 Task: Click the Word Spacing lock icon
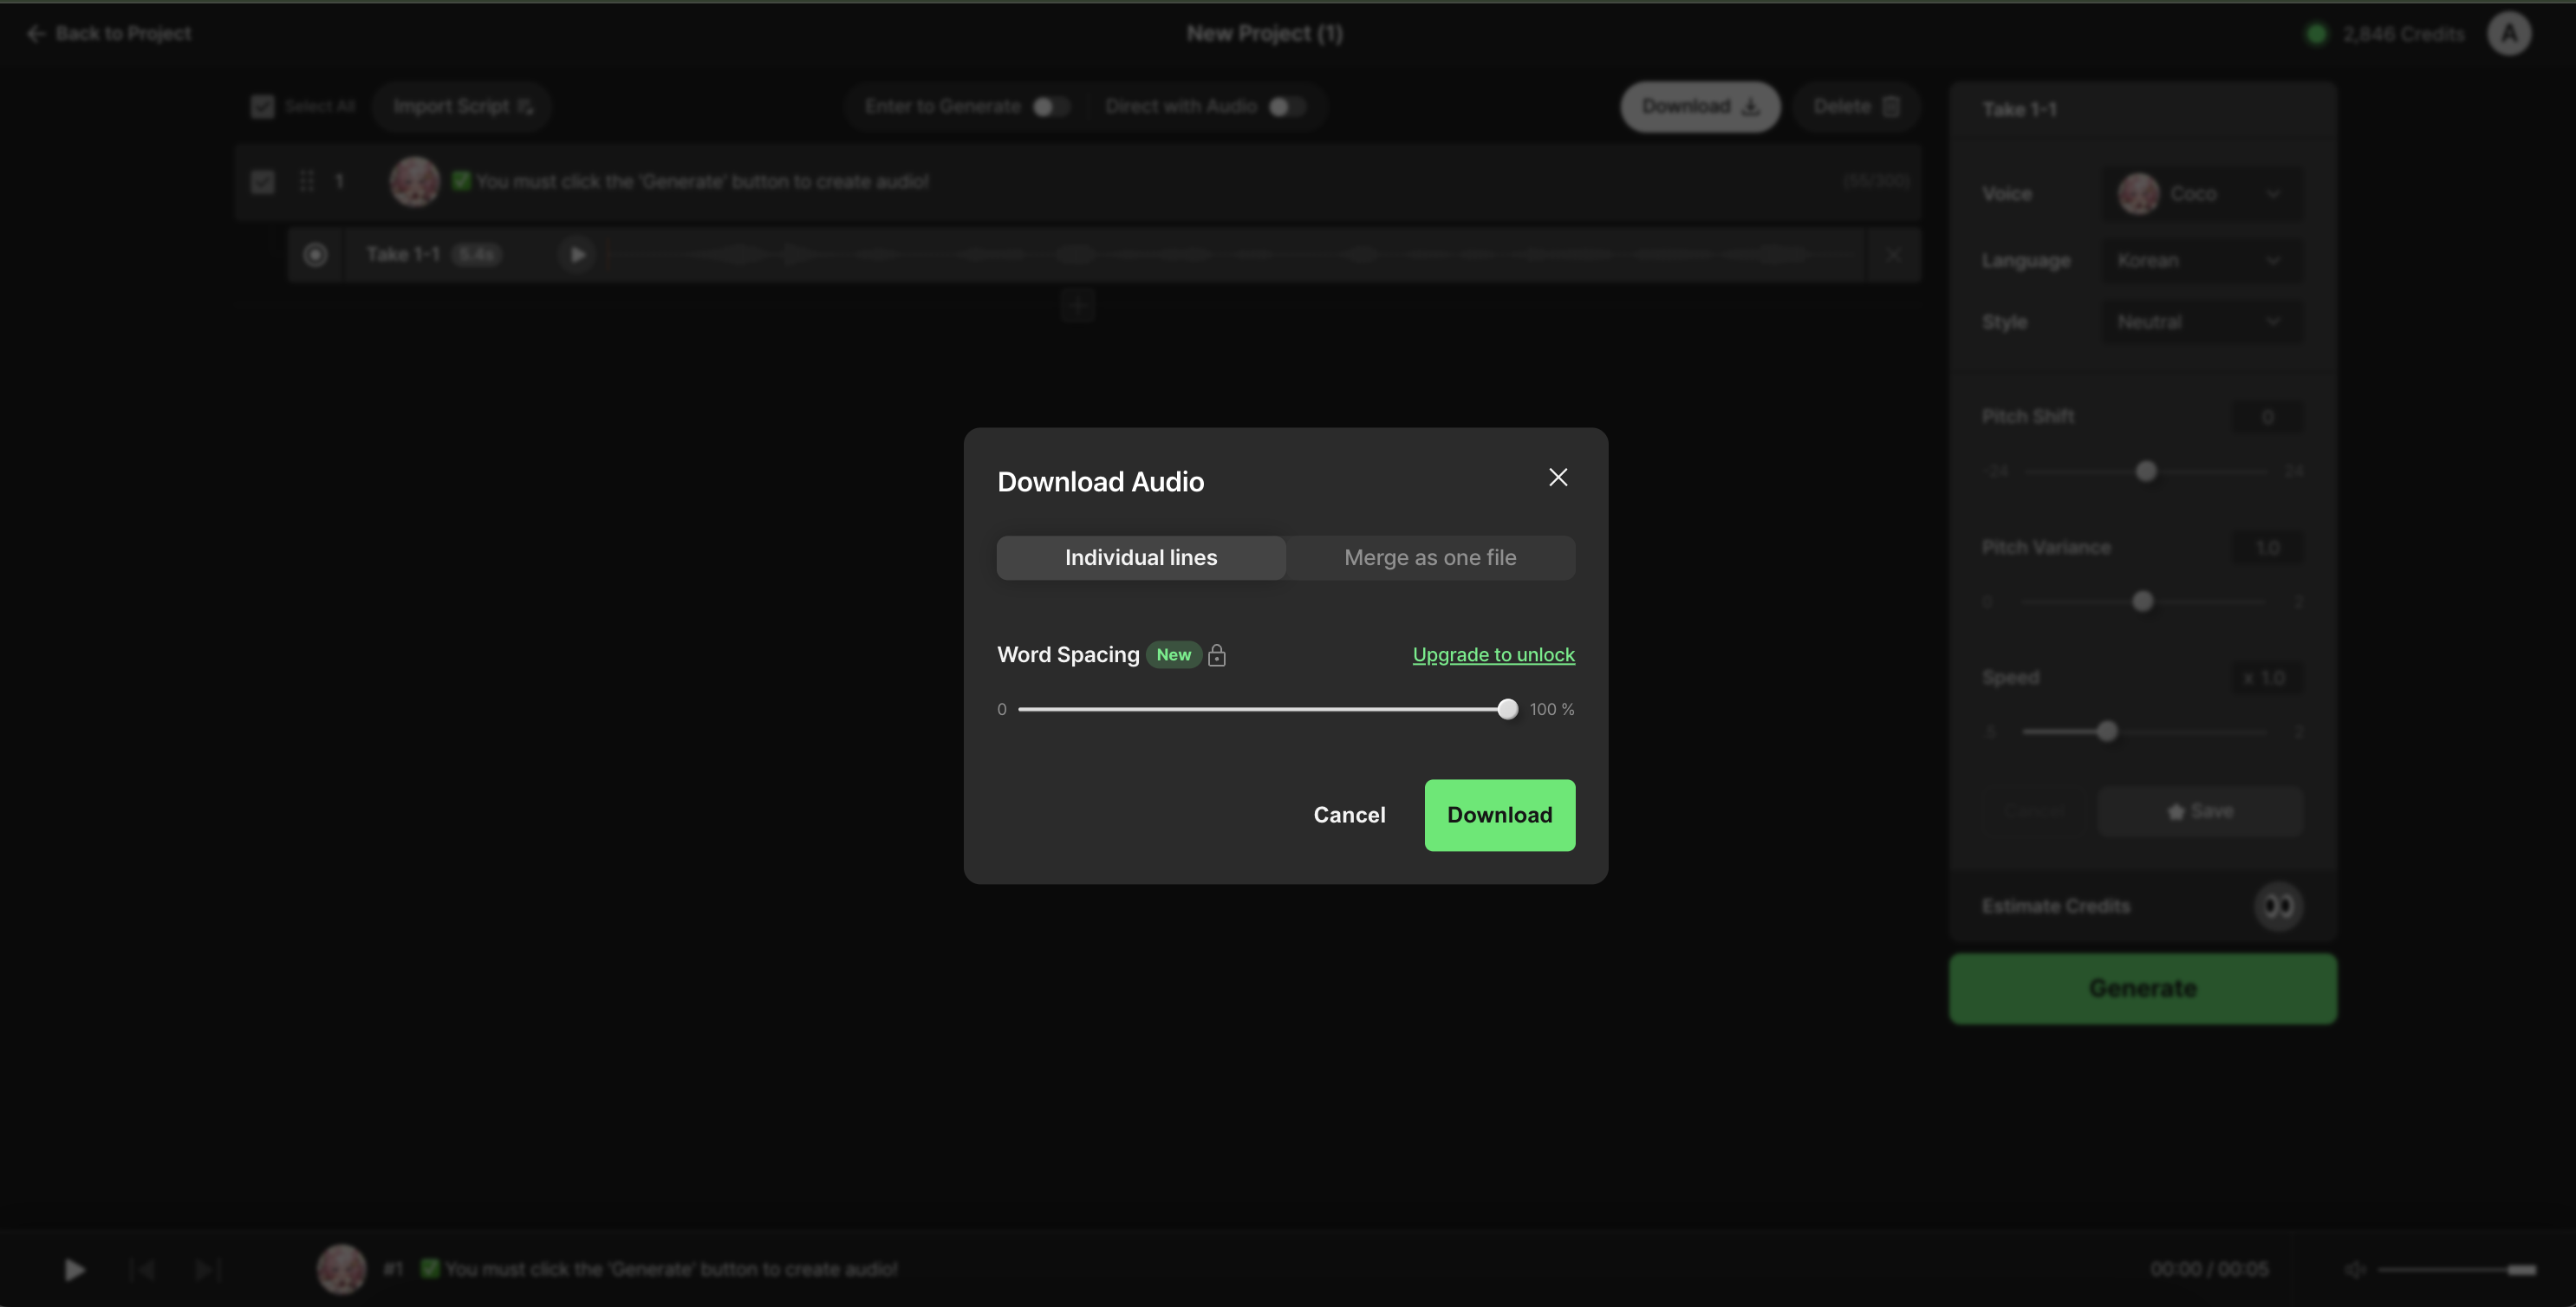[x=1217, y=655]
